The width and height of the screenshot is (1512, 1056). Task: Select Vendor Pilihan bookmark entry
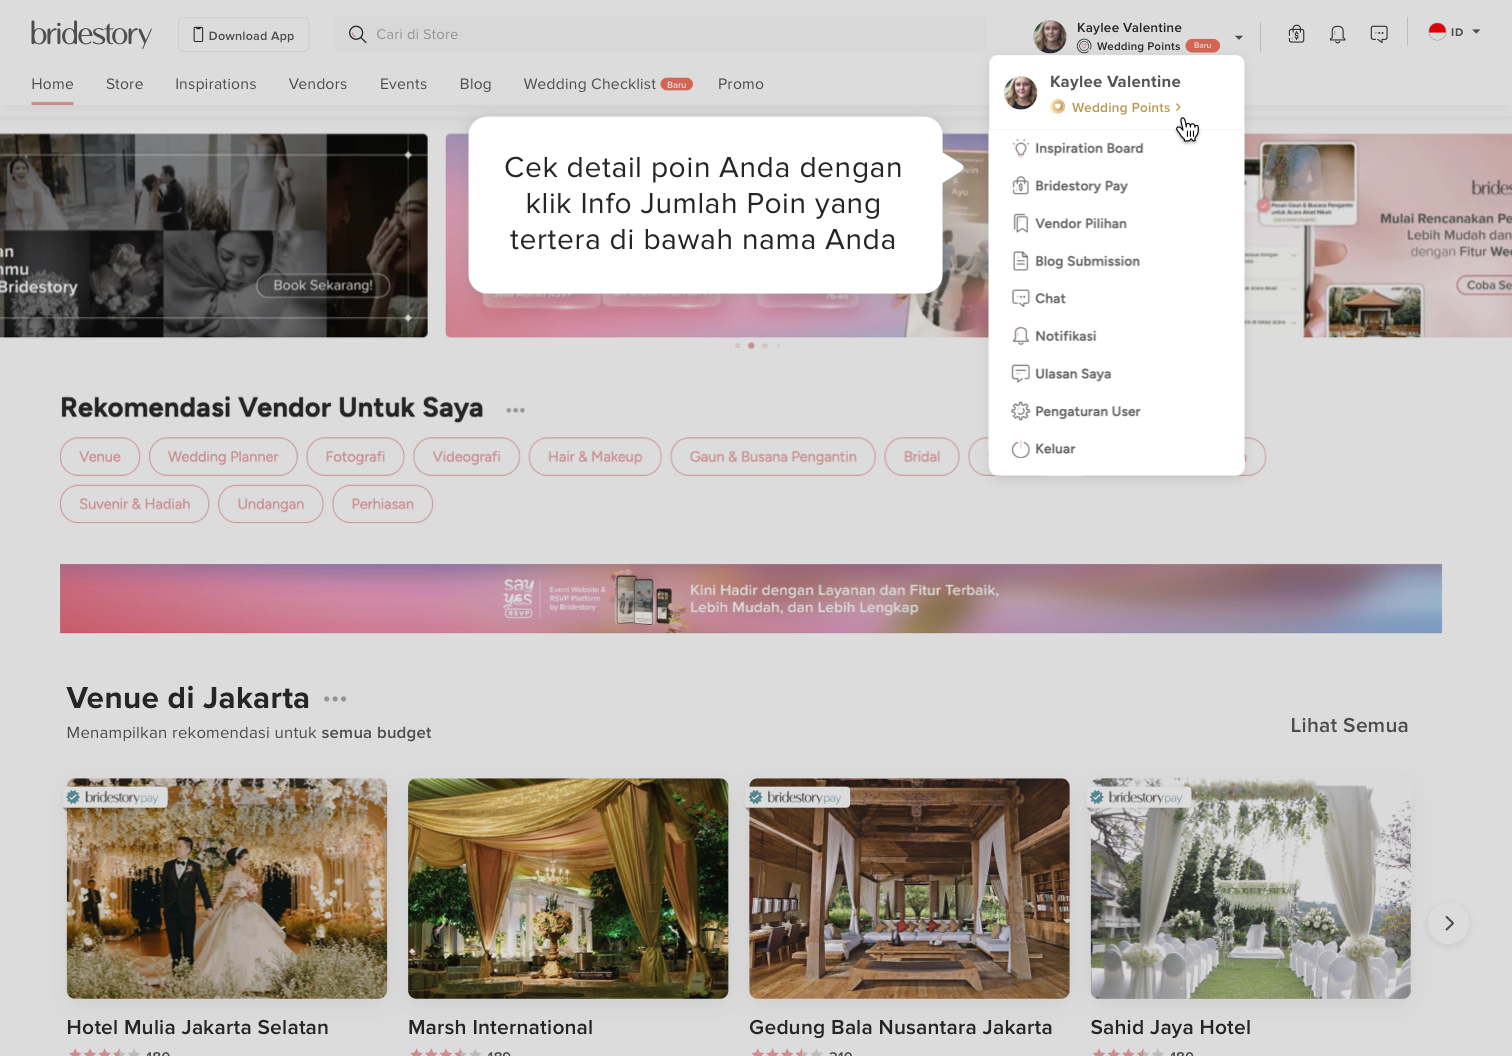(1080, 224)
